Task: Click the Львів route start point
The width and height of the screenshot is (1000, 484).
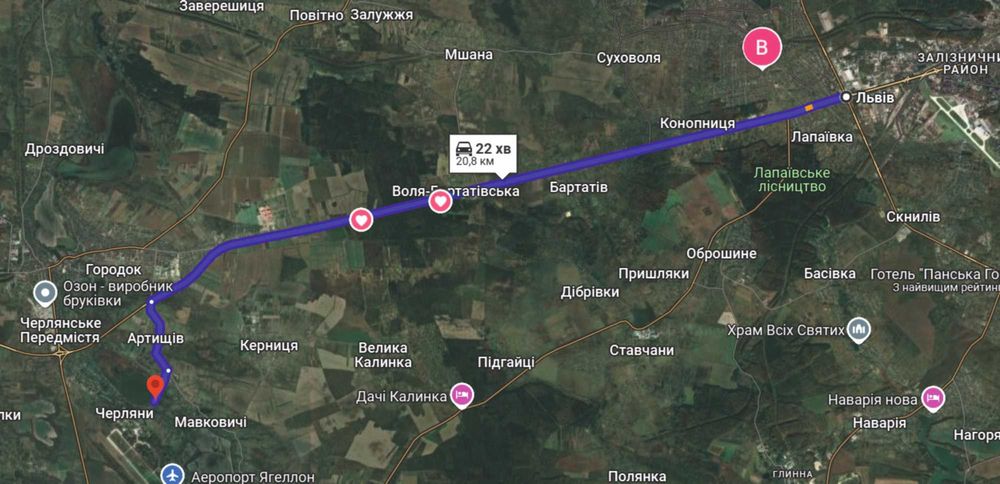Action: [846, 97]
